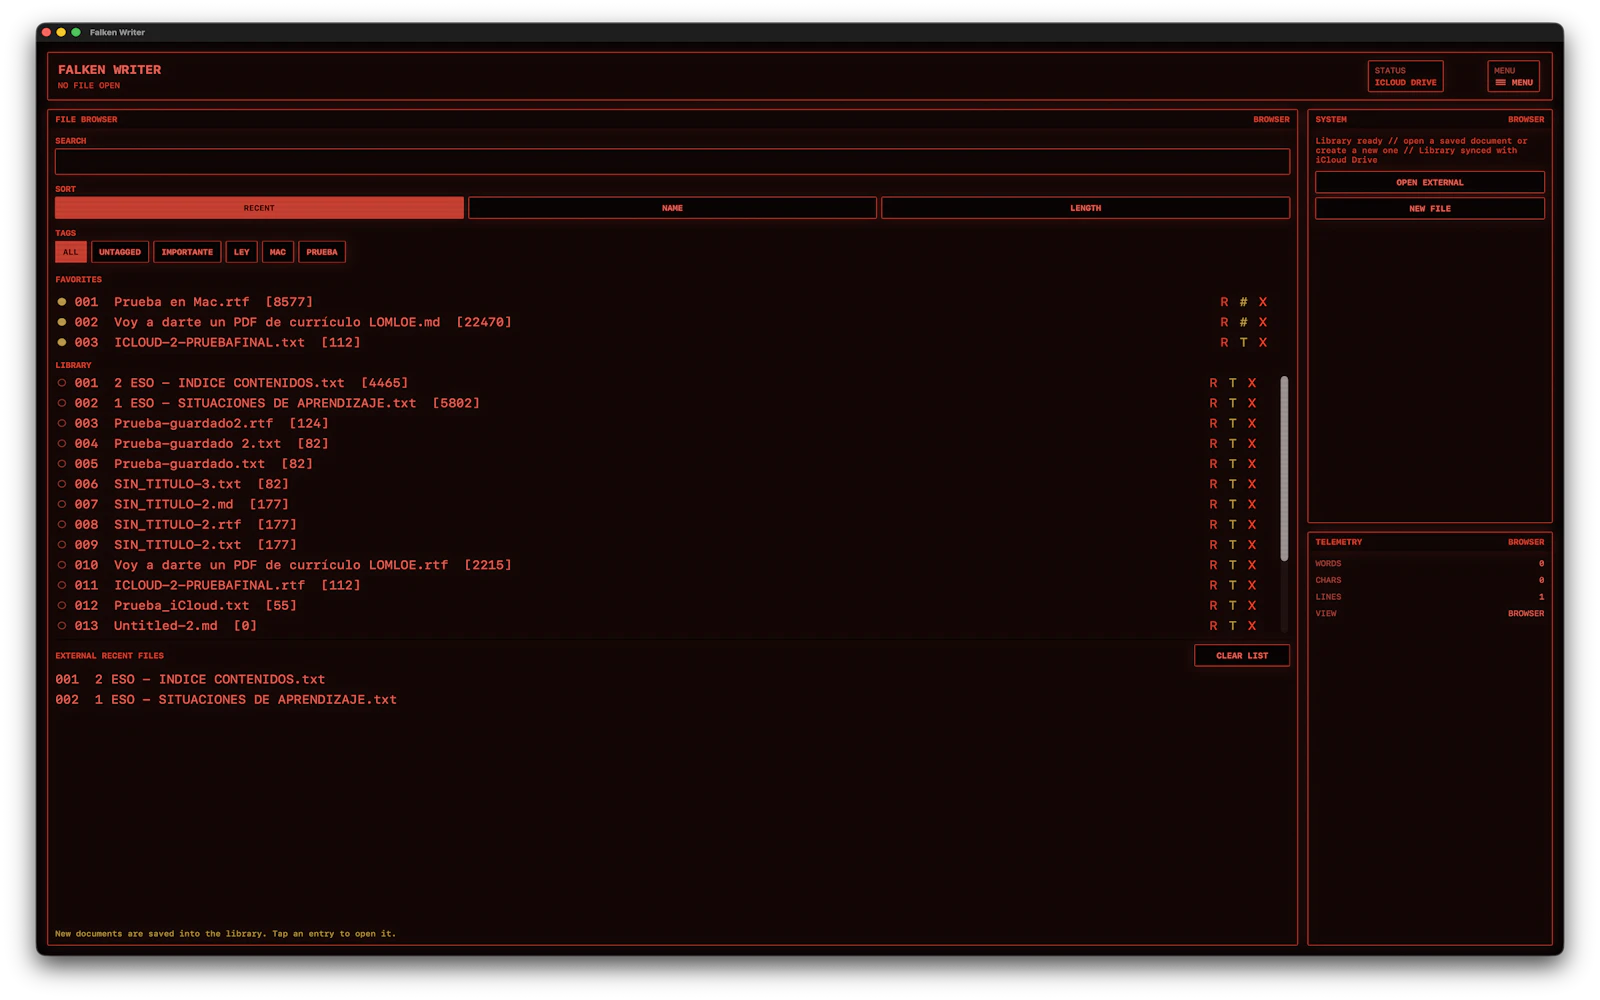Click T icon for SIN_TITULO-3.txt
The image size is (1600, 1000).
pos(1232,484)
